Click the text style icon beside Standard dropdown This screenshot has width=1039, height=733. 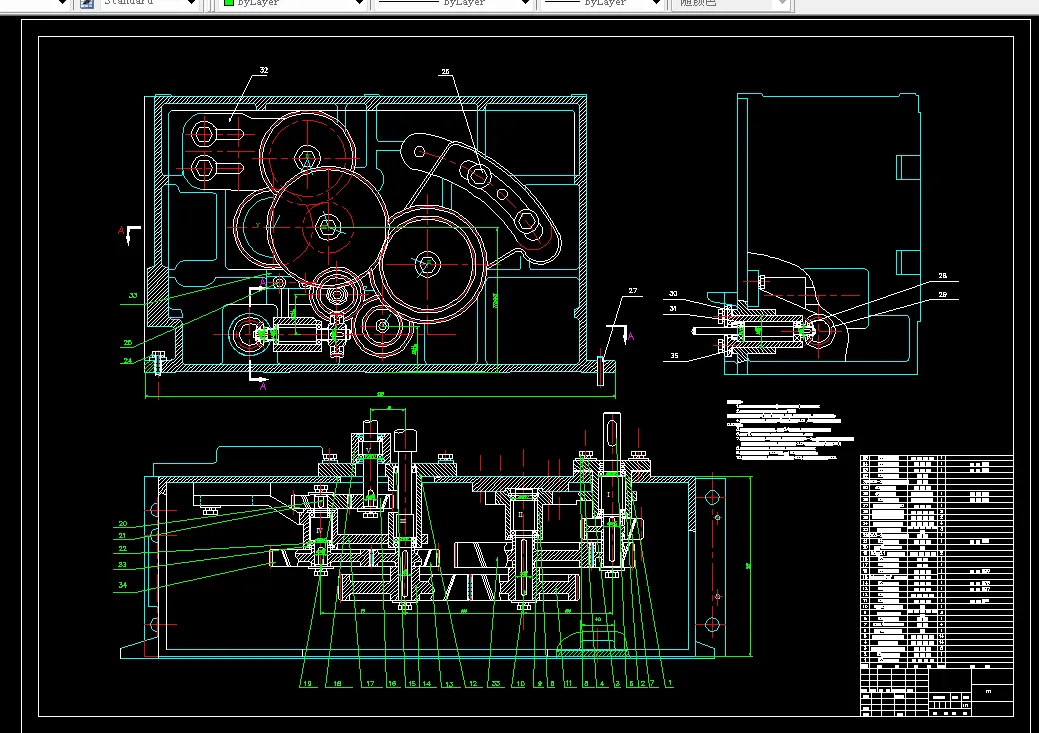tap(87, 3)
